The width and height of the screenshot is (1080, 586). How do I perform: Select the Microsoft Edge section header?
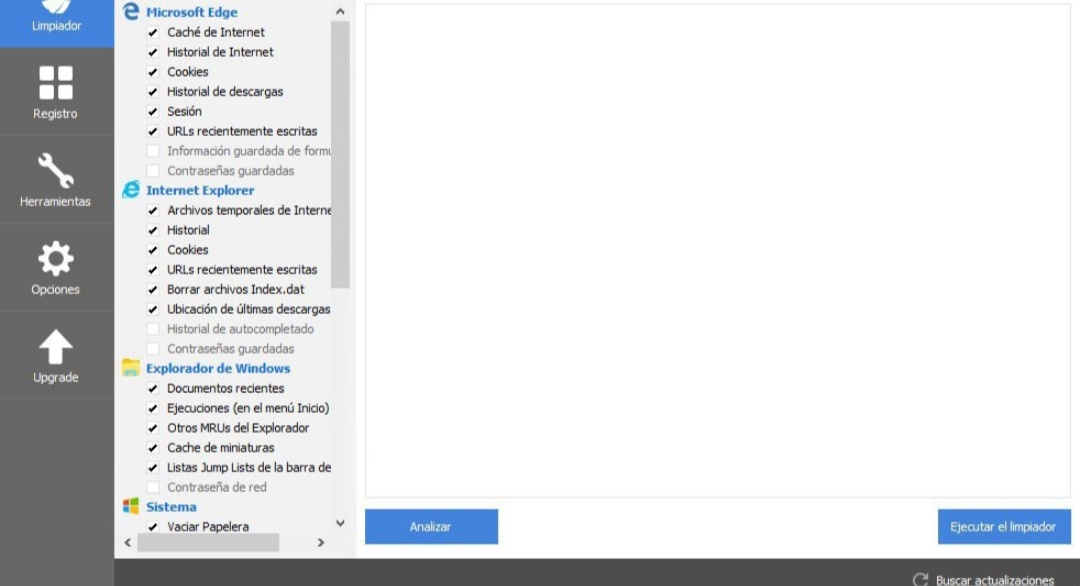[x=191, y=12]
